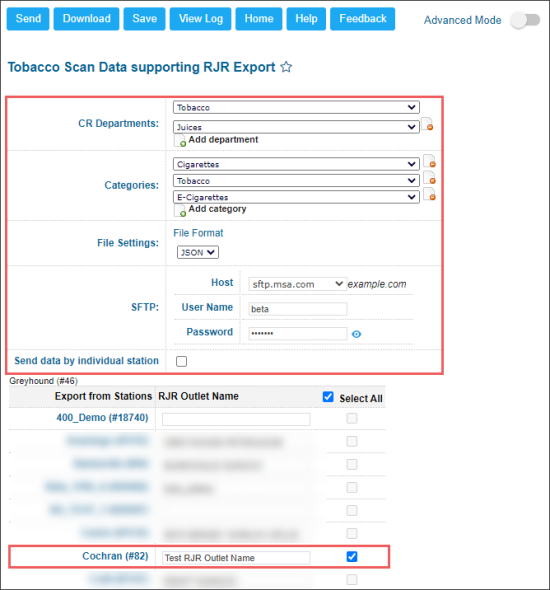The height and width of the screenshot is (590, 550).
Task: Go to Home
Action: (259, 19)
